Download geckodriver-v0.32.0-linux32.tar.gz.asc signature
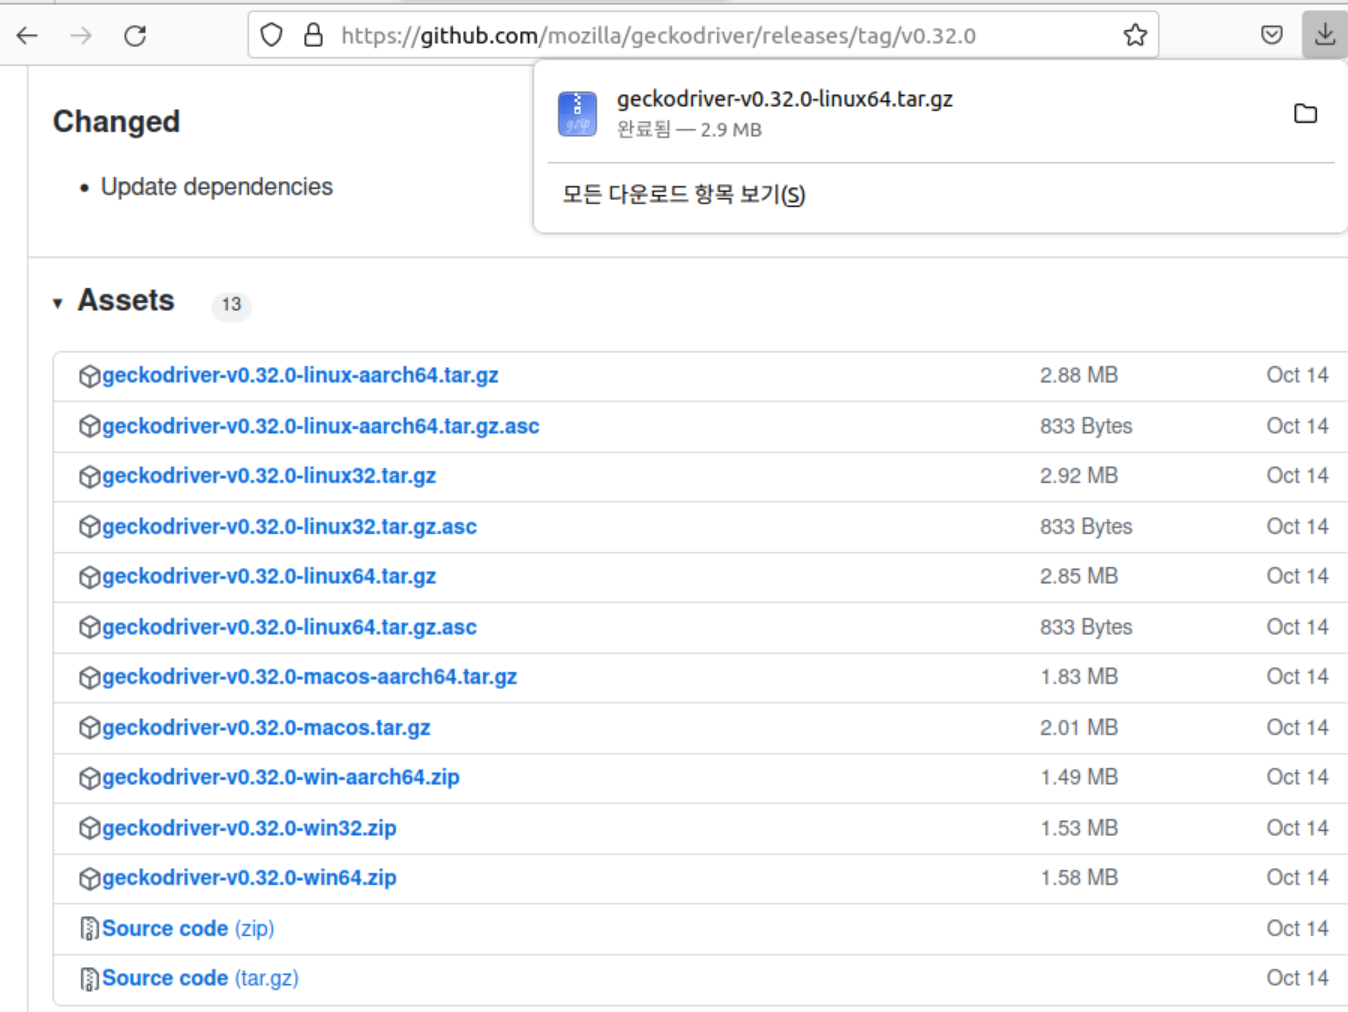 pos(289,527)
